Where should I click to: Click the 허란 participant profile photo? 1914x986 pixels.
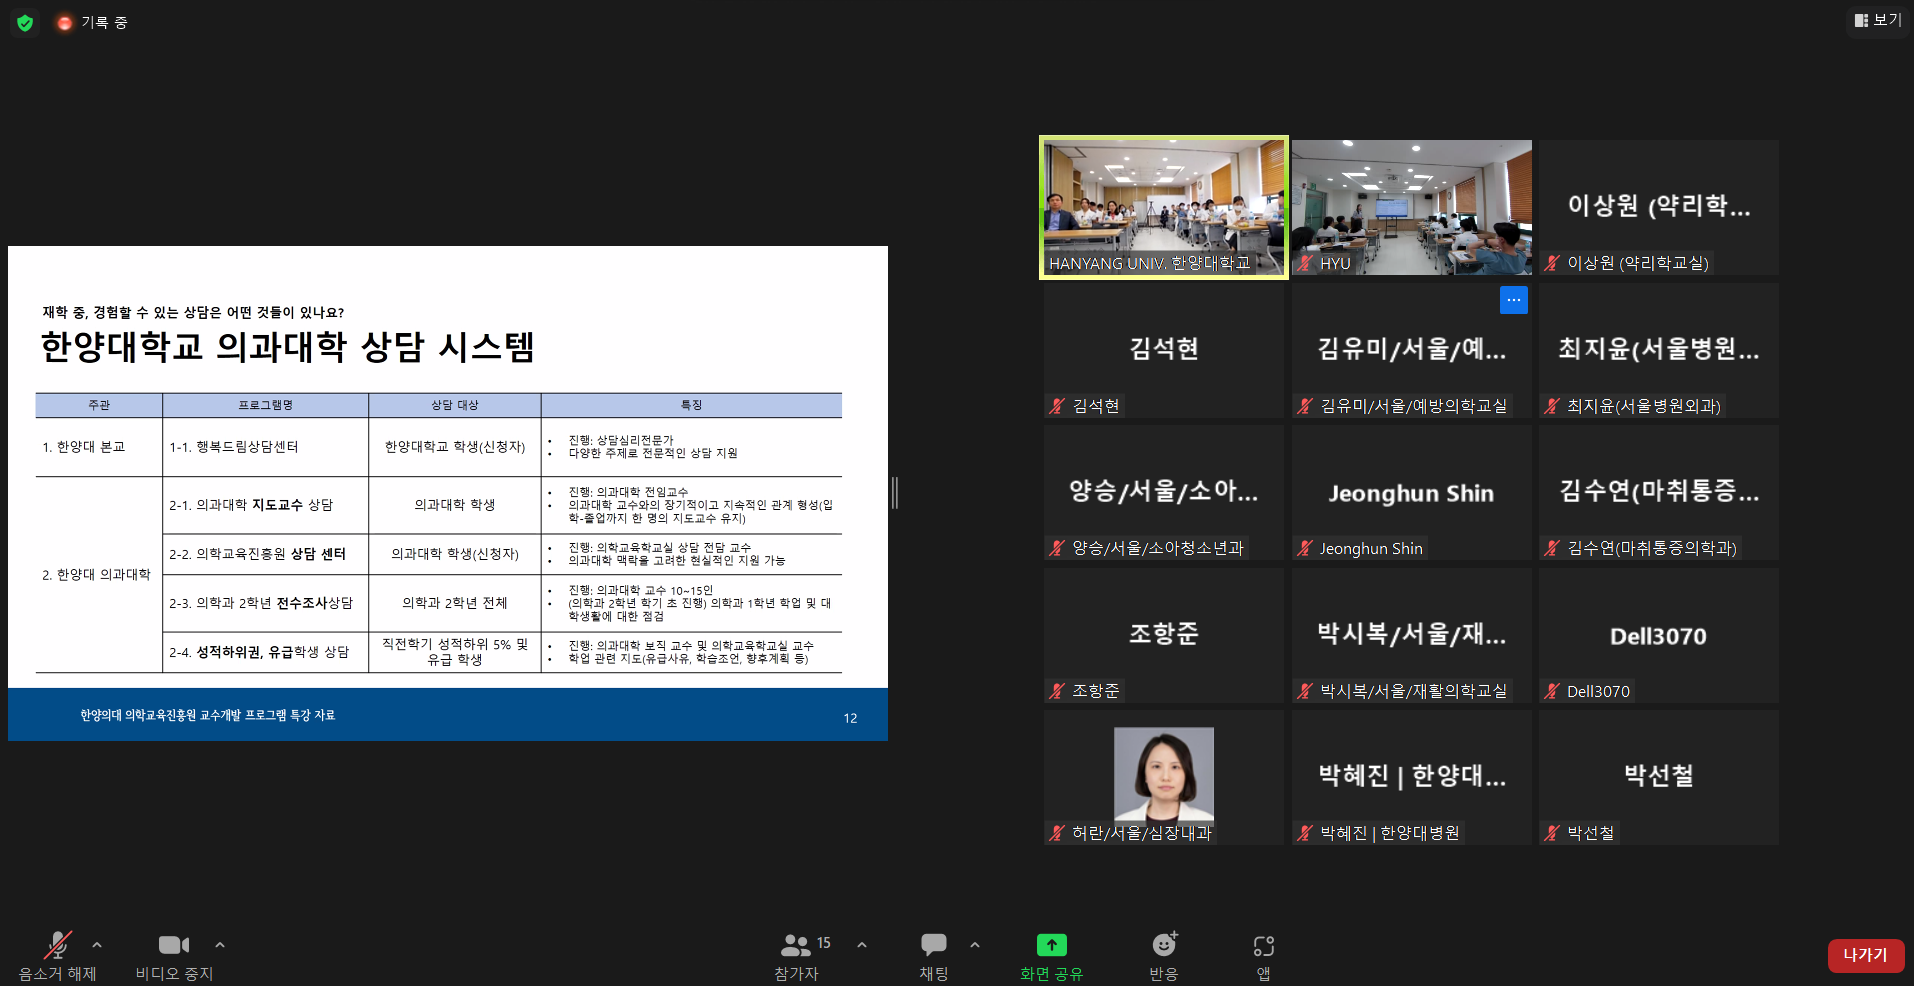pyautogui.click(x=1163, y=773)
